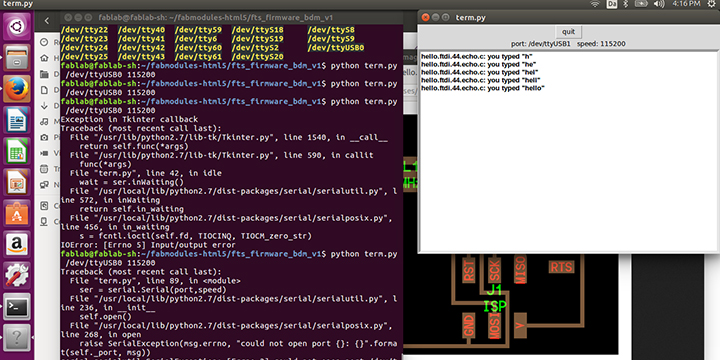Open the Amazon launcher icon
This screenshot has width=720, height=360.
coord(17,245)
